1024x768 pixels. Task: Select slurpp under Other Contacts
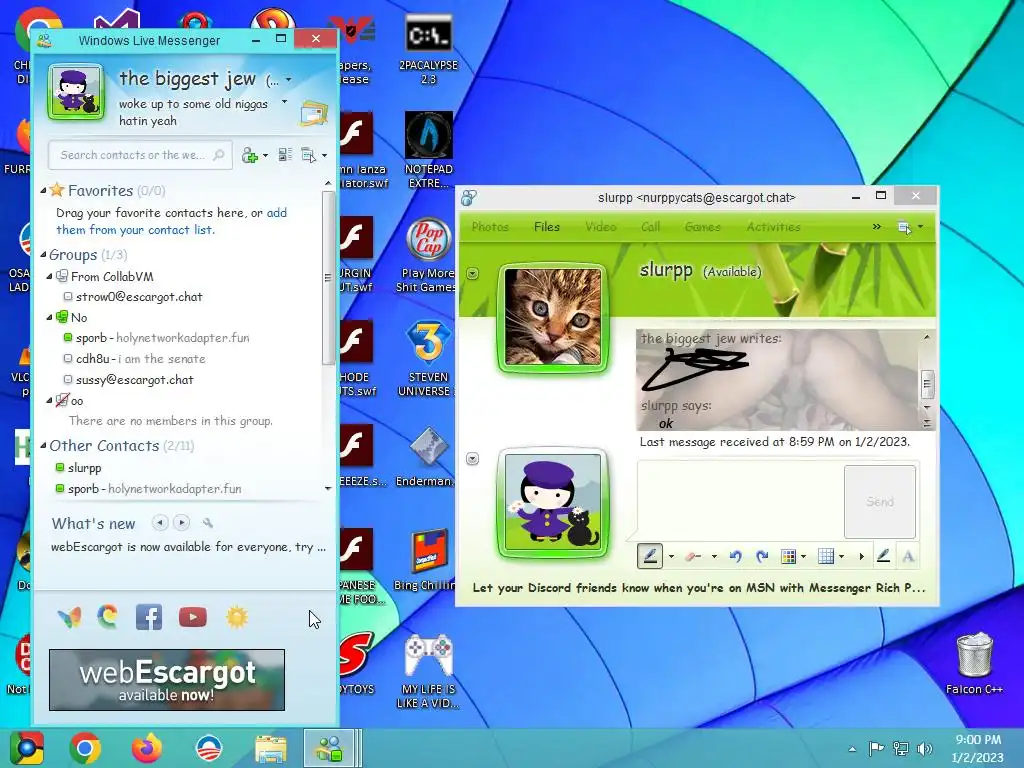84,468
